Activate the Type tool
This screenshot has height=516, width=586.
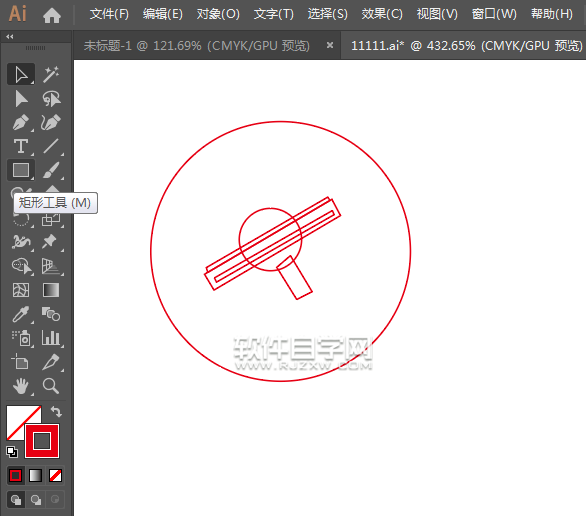(x=21, y=146)
